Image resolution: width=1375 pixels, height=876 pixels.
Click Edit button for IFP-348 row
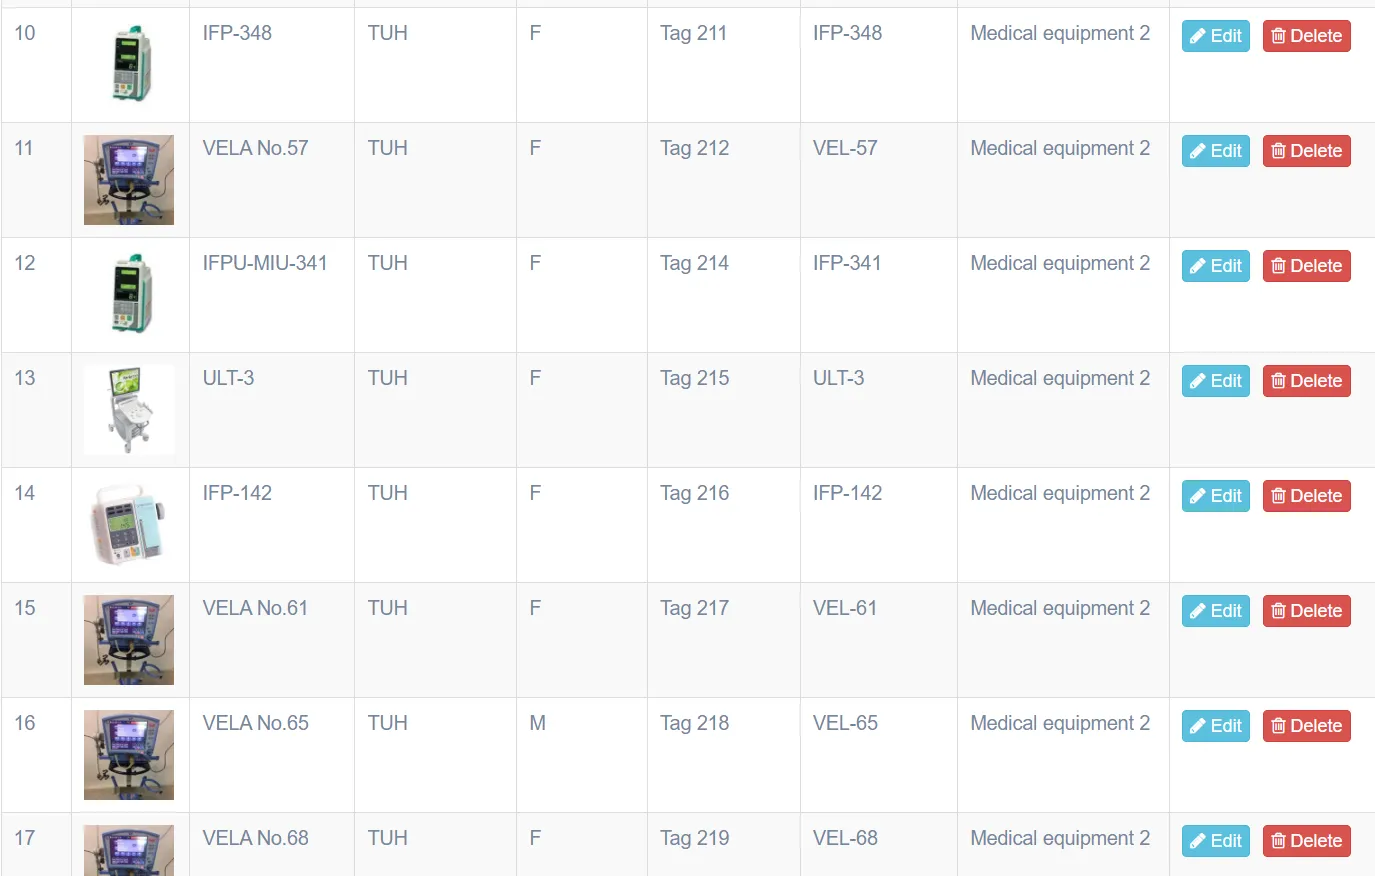(x=1215, y=36)
